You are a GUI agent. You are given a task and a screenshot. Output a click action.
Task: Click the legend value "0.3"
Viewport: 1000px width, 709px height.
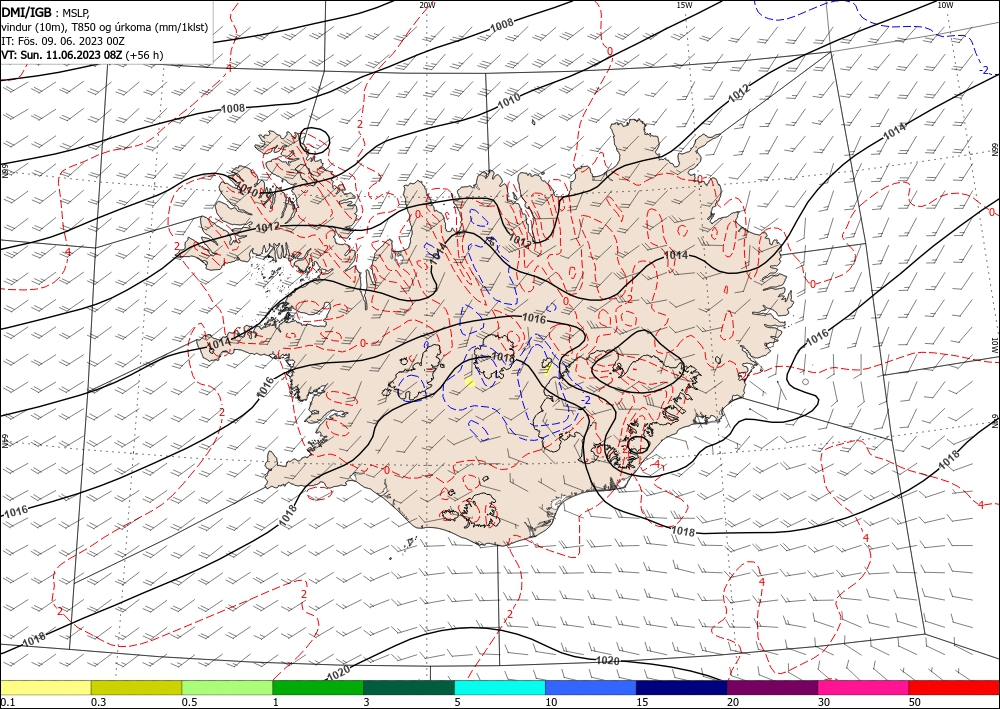tap(98, 702)
